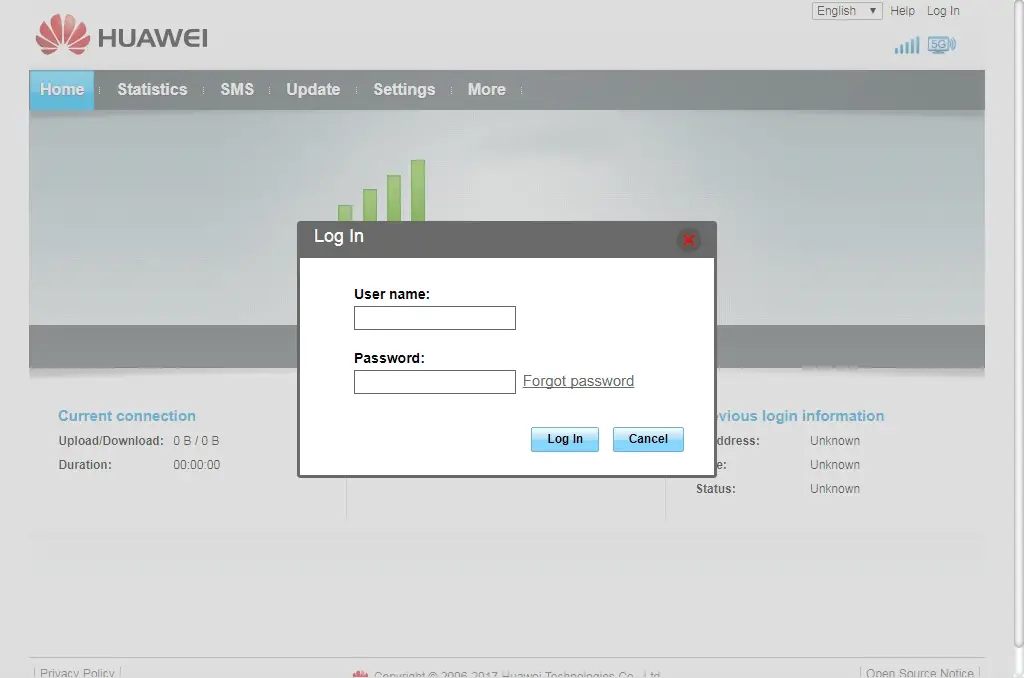Go to the Home tab
1024x678 pixels.
62,89
